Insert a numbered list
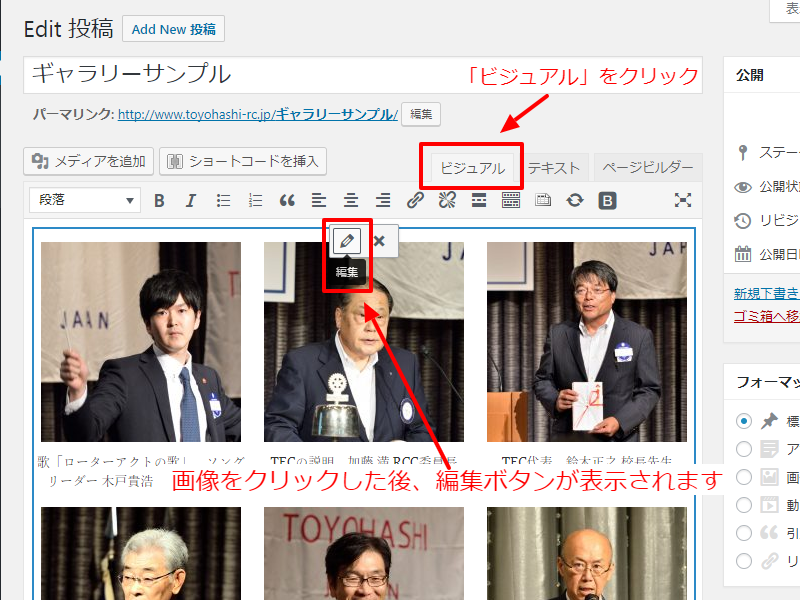Image resolution: width=800 pixels, height=600 pixels. (x=255, y=200)
